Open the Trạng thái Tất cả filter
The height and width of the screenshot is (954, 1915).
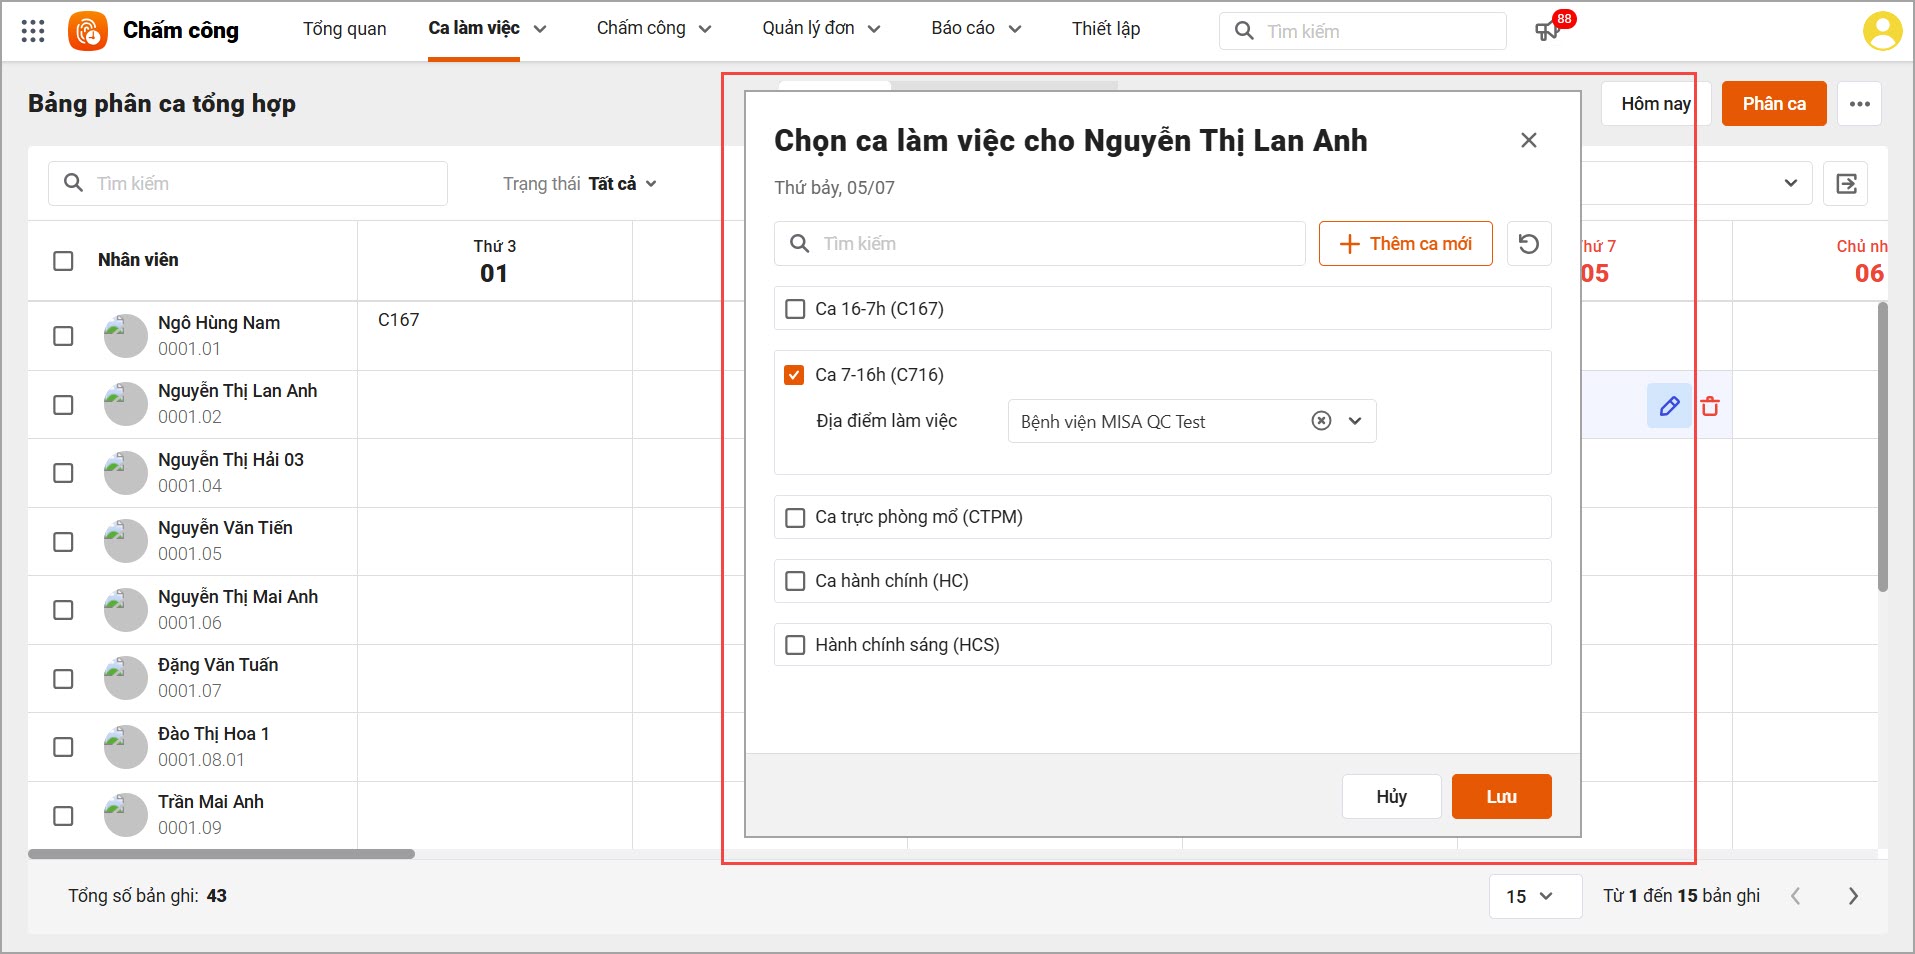click(x=580, y=184)
